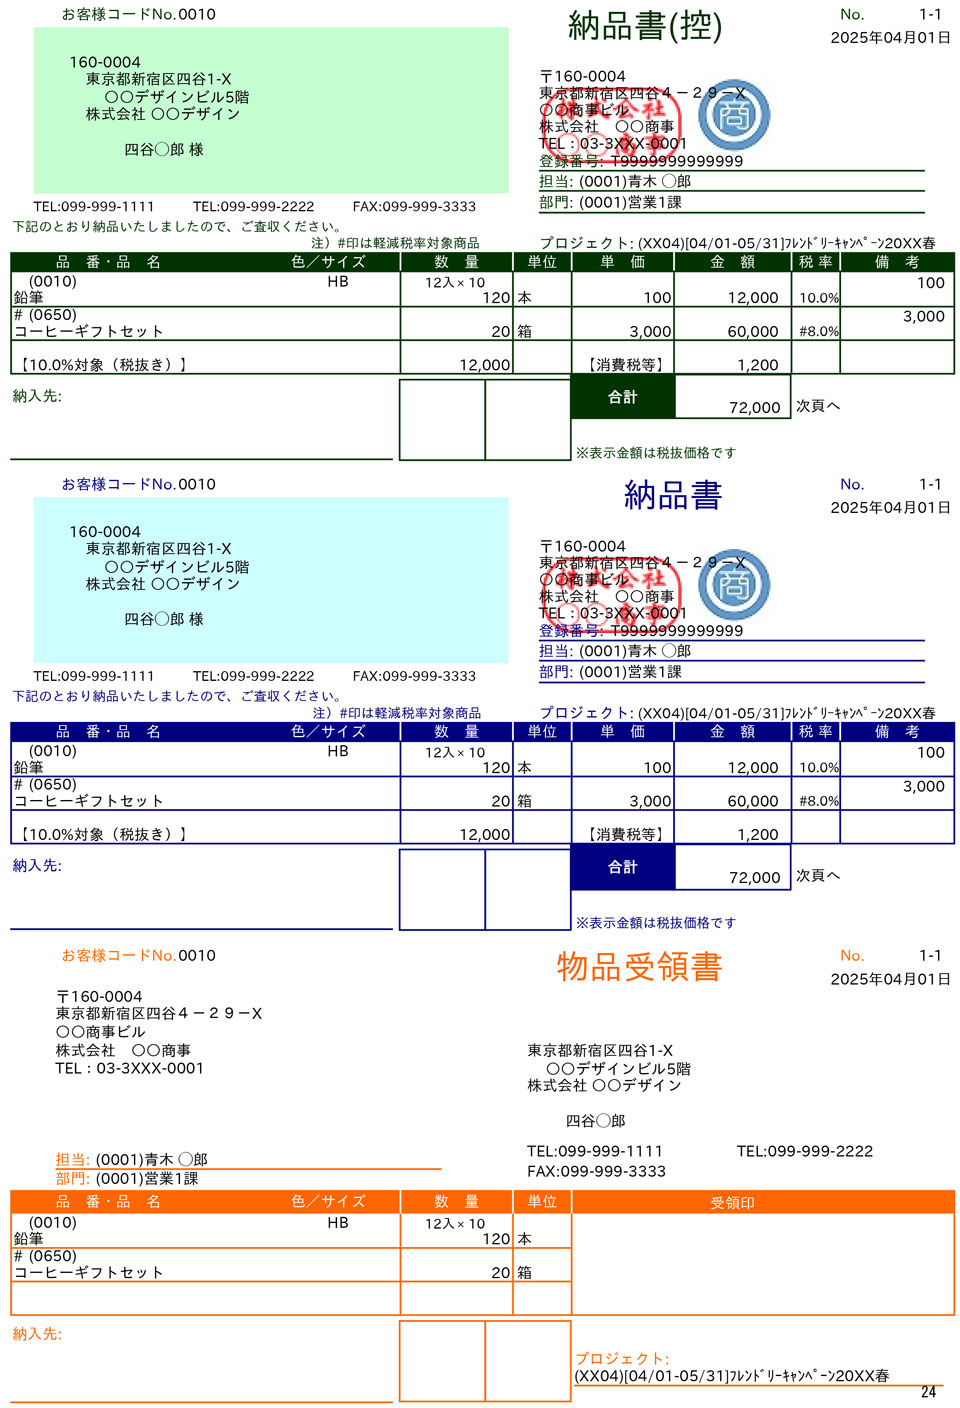Click お客様コードNo.0010 on the orange slip

coord(139,955)
